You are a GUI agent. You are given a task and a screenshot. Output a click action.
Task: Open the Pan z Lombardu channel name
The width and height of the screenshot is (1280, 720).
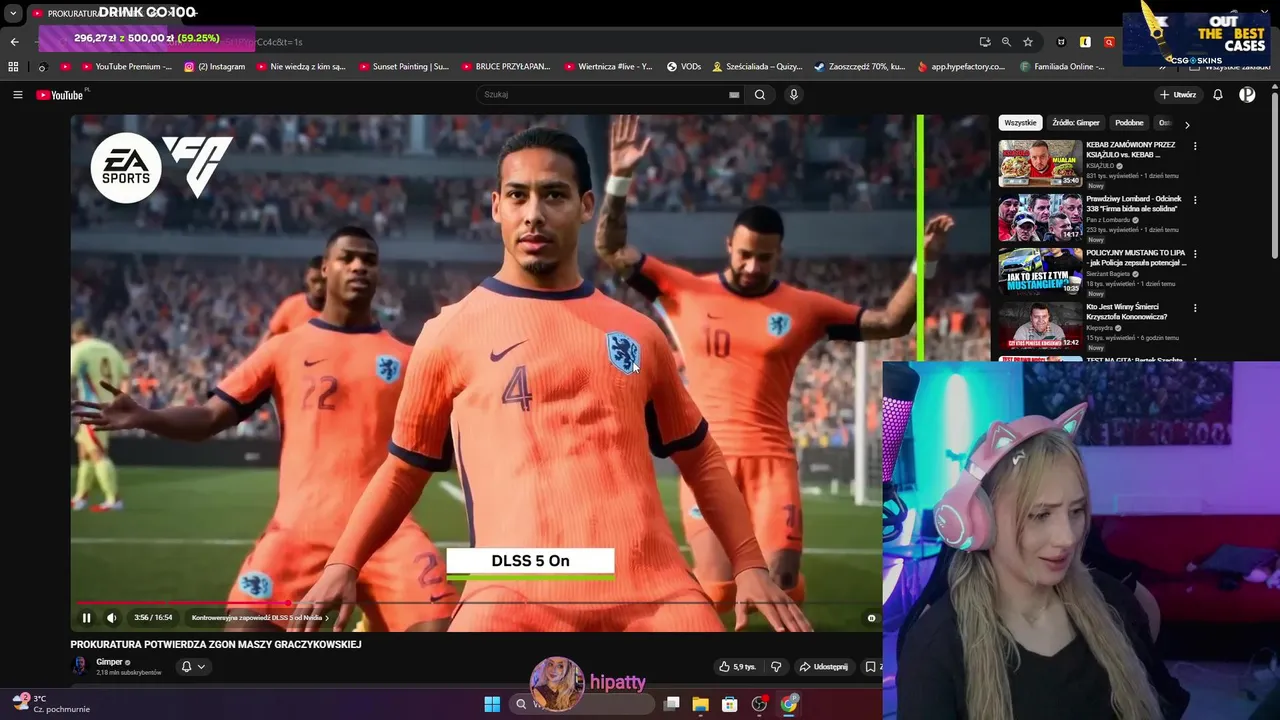(x=1107, y=220)
